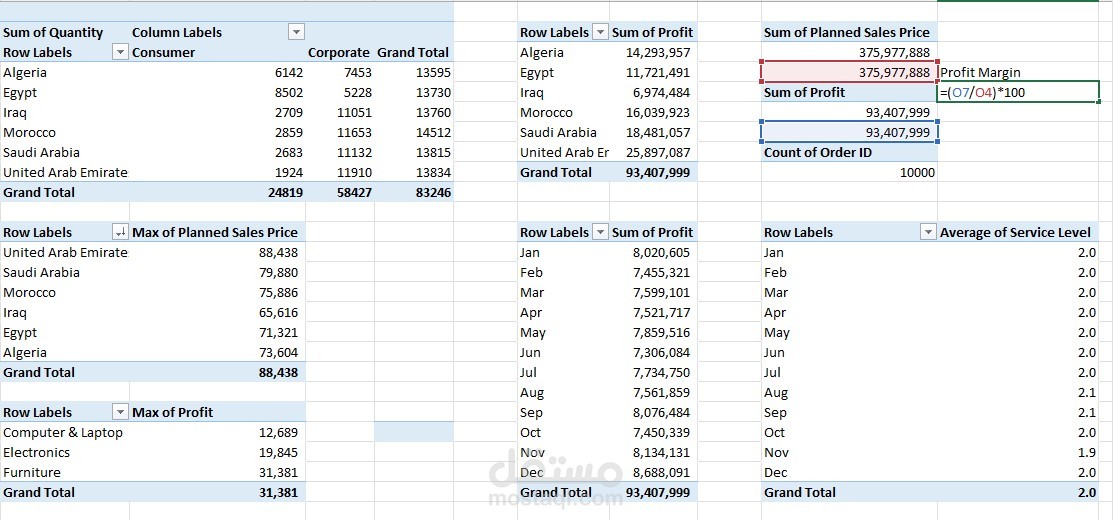Open the Column Labels filter dropdown
1113x520 pixels.
(296, 32)
